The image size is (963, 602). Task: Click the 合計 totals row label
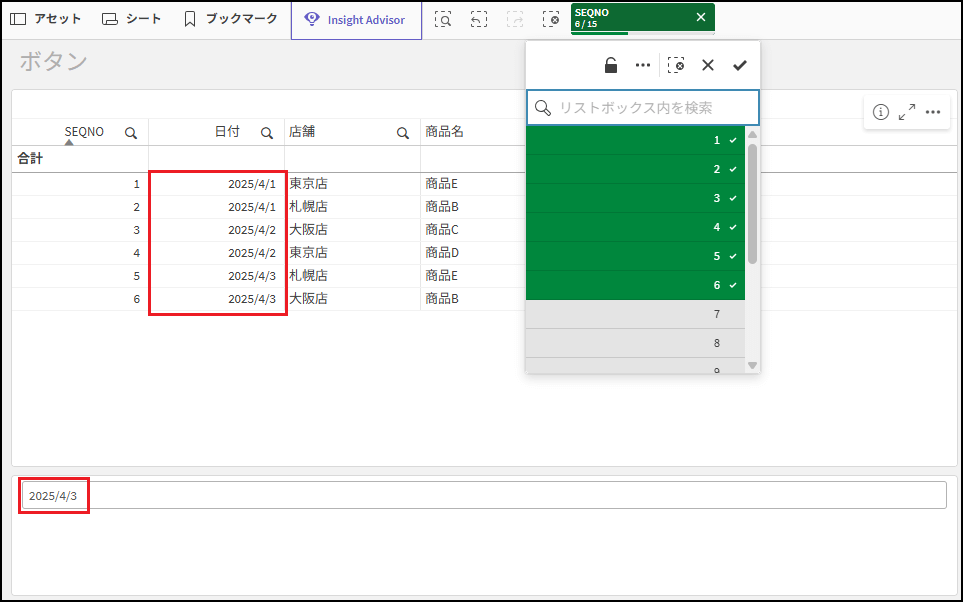pyautogui.click(x=30, y=158)
